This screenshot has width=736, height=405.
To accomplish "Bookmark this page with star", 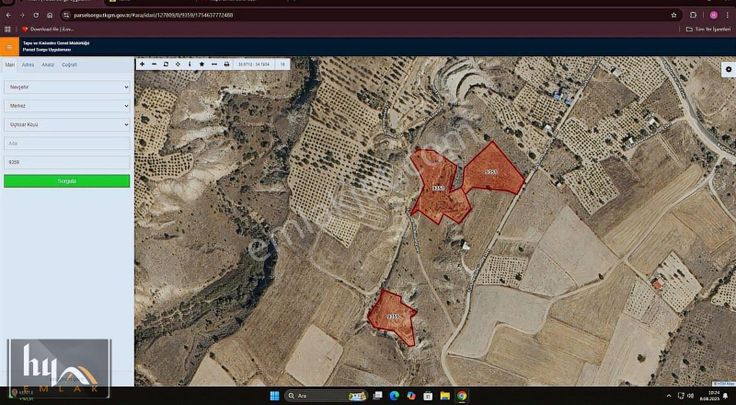I will tap(674, 15).
